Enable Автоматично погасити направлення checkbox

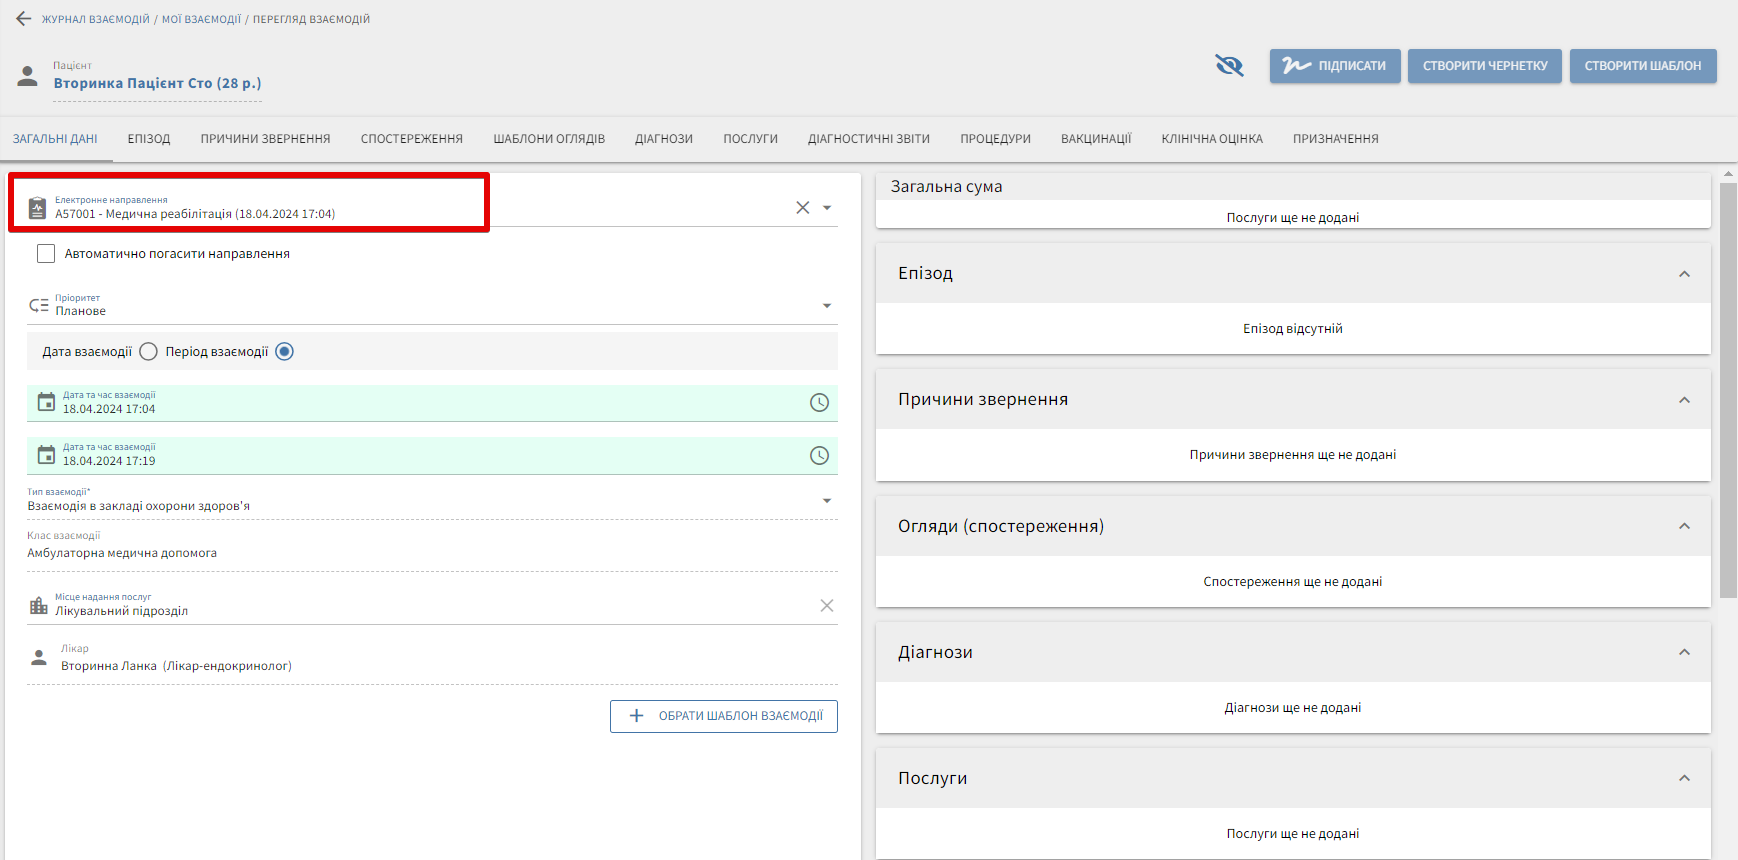[x=46, y=254]
